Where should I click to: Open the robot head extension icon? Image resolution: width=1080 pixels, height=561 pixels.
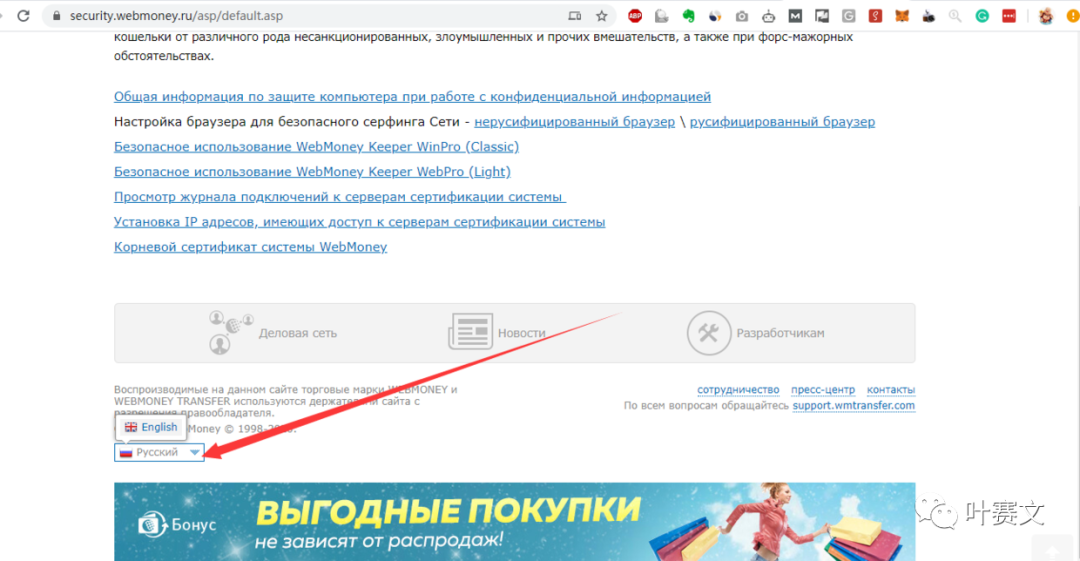(x=769, y=15)
